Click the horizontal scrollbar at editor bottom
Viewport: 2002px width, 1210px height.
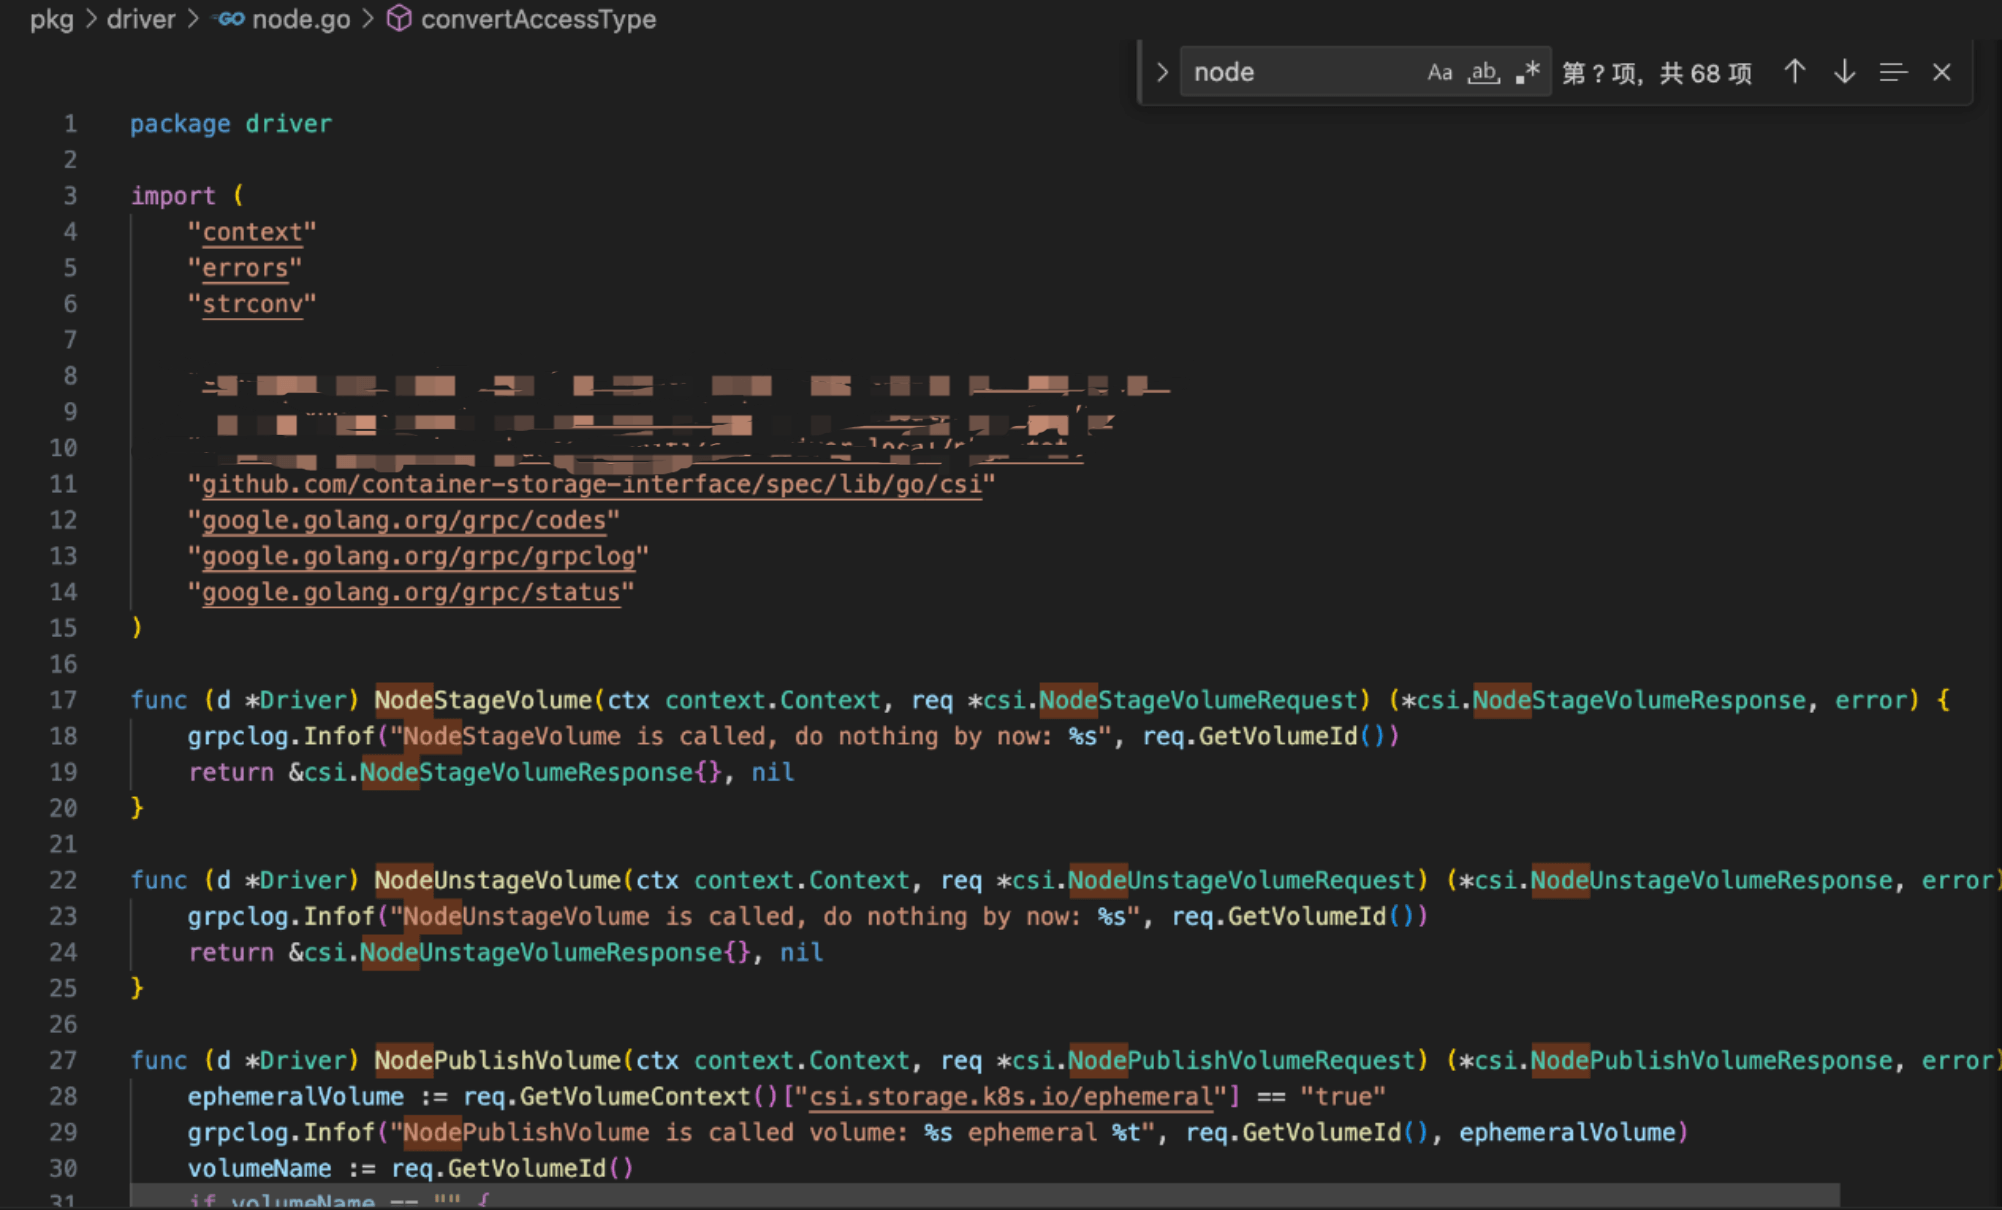(x=985, y=1195)
